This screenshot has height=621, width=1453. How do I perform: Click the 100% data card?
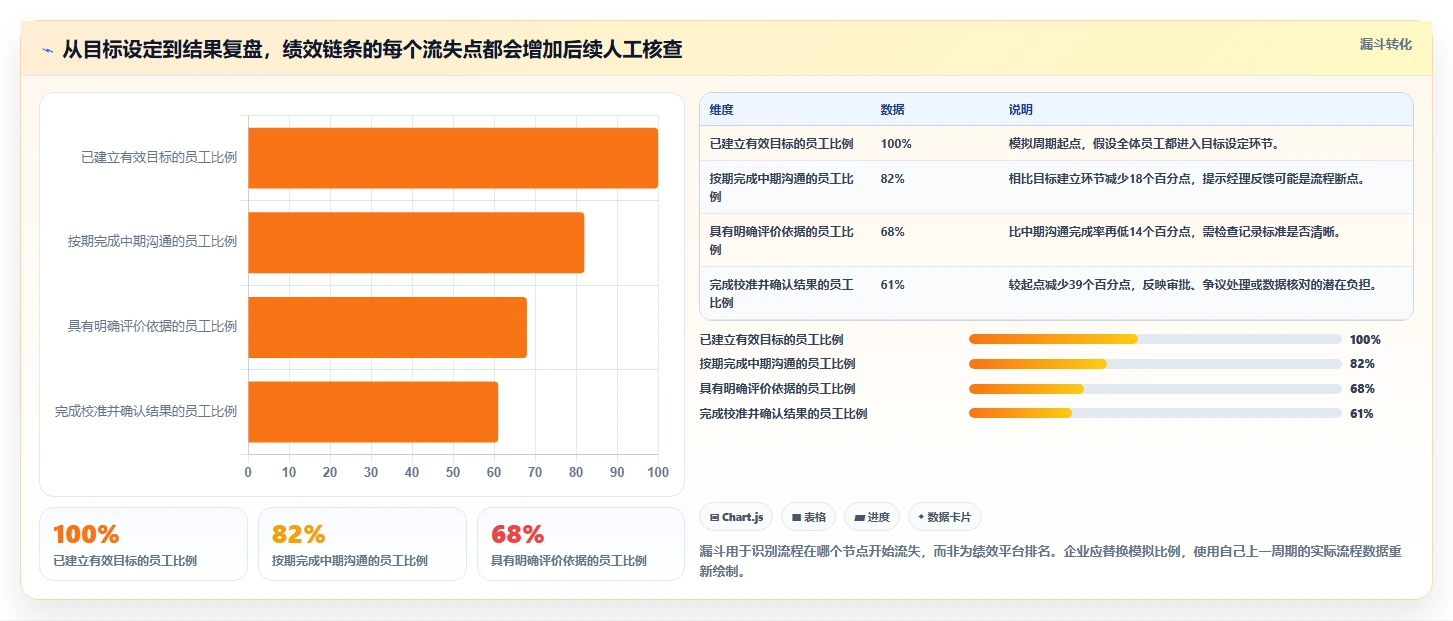(x=143, y=544)
